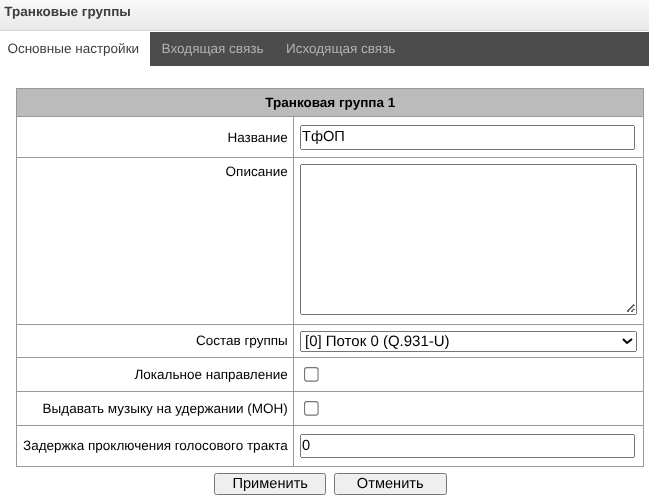Focus the Название field containing ТфОП
This screenshot has width=649, height=502.
468,137
